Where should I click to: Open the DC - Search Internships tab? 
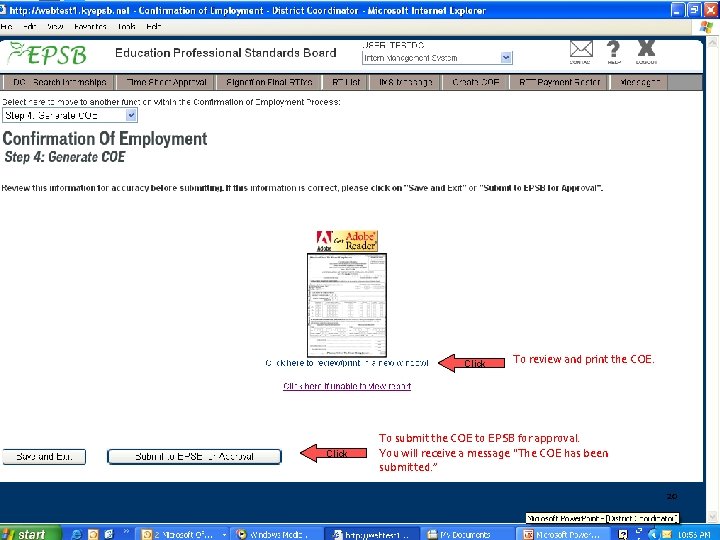tap(58, 82)
